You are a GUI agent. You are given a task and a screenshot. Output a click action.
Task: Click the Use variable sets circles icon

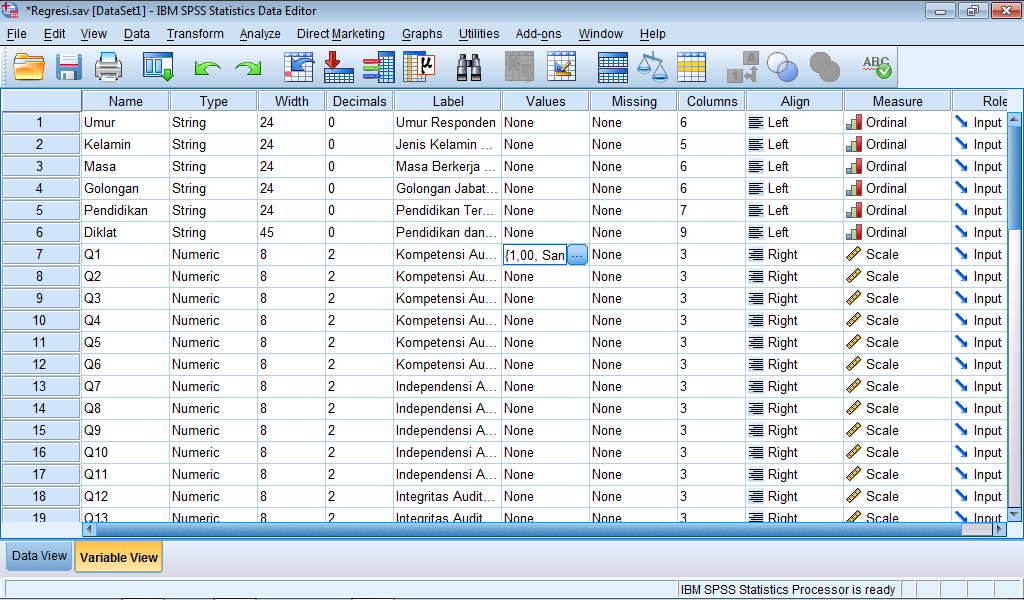click(782, 67)
